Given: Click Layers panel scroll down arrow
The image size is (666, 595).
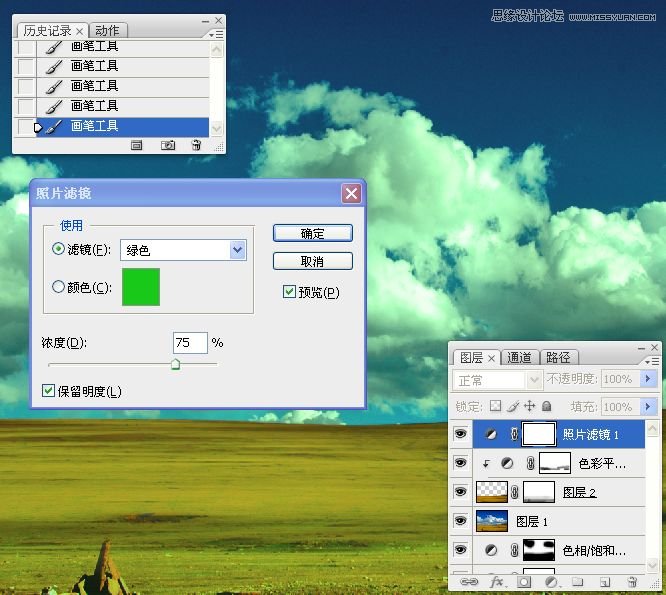Looking at the screenshot, I should pyautogui.click(x=652, y=564).
